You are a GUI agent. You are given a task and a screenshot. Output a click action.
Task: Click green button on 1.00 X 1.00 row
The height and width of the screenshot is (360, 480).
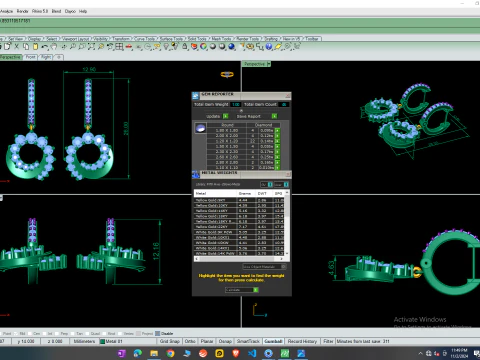(277, 131)
